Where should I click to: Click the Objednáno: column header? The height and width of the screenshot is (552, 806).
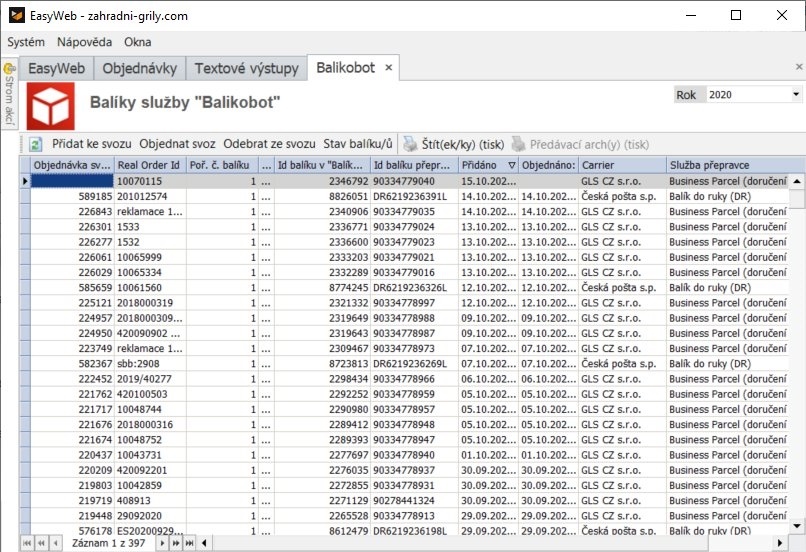pyautogui.click(x=548, y=165)
